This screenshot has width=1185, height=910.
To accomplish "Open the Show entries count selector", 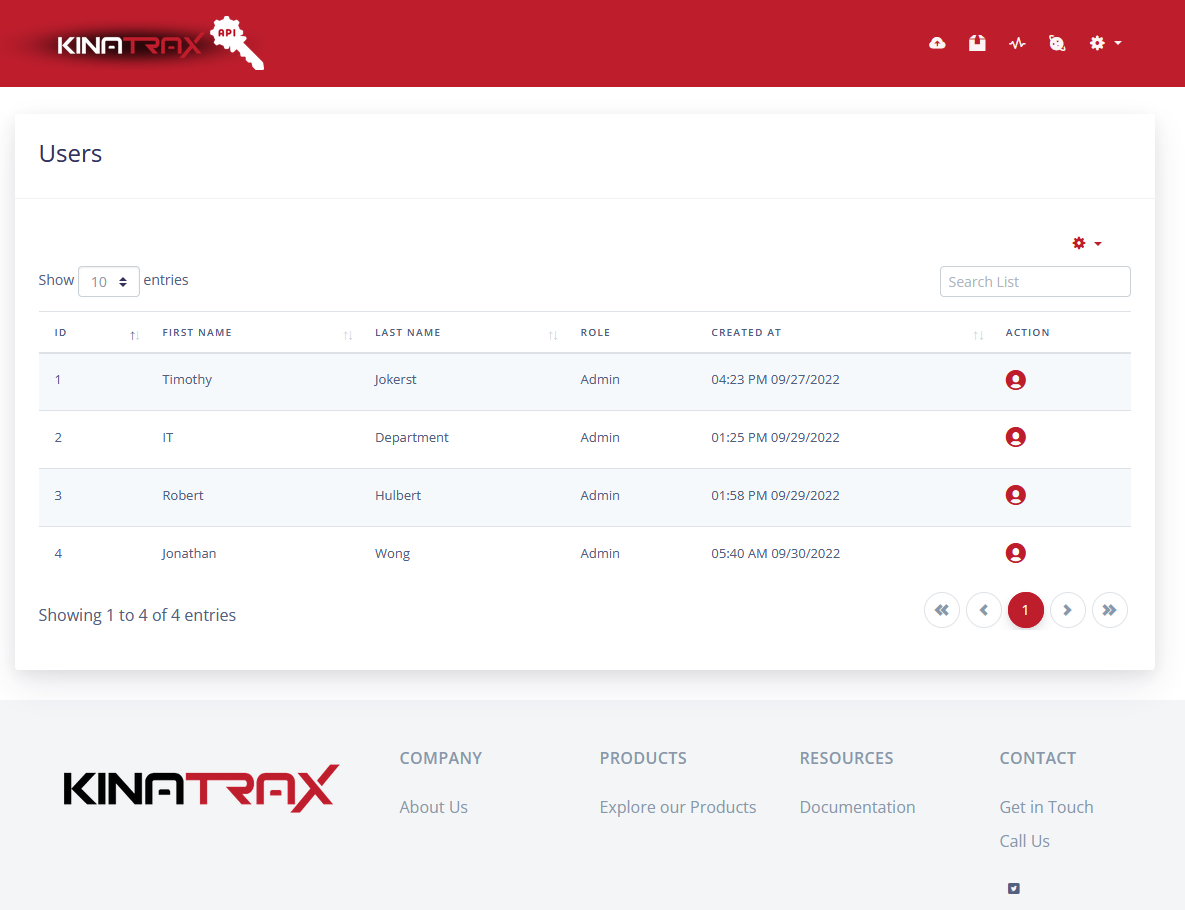I will coord(109,281).
